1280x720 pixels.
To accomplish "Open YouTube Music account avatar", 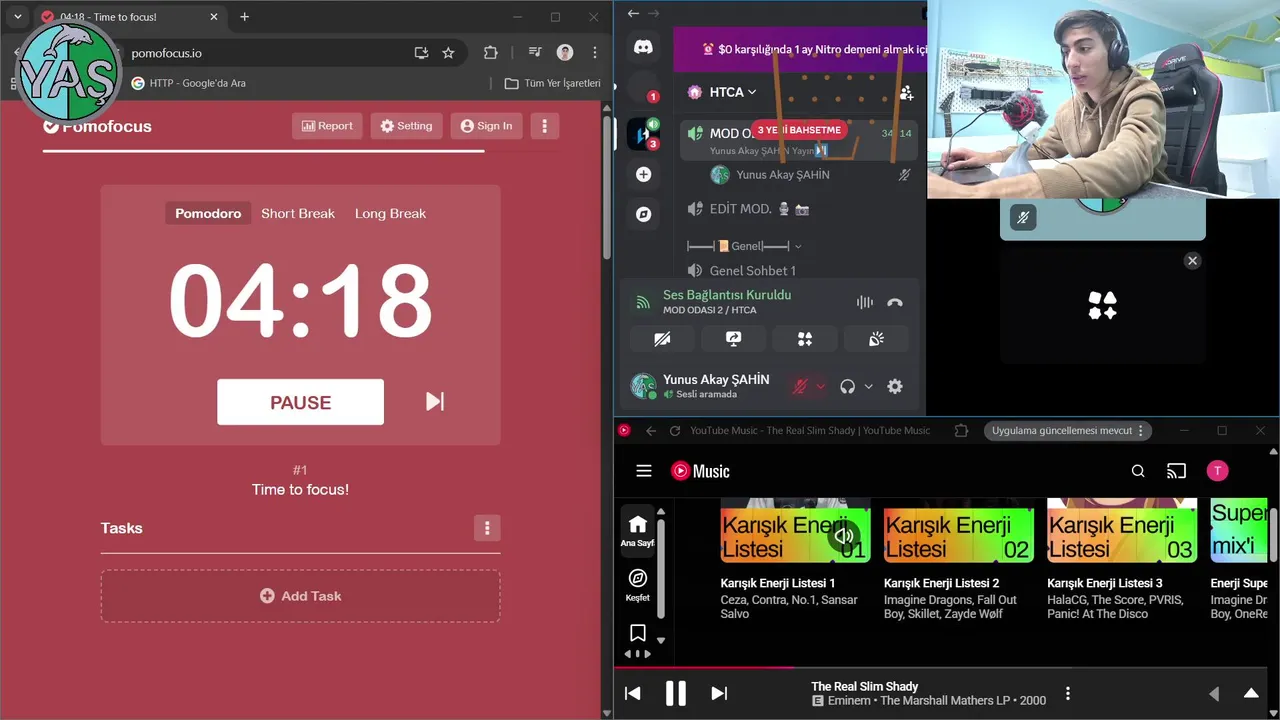I will [1217, 471].
